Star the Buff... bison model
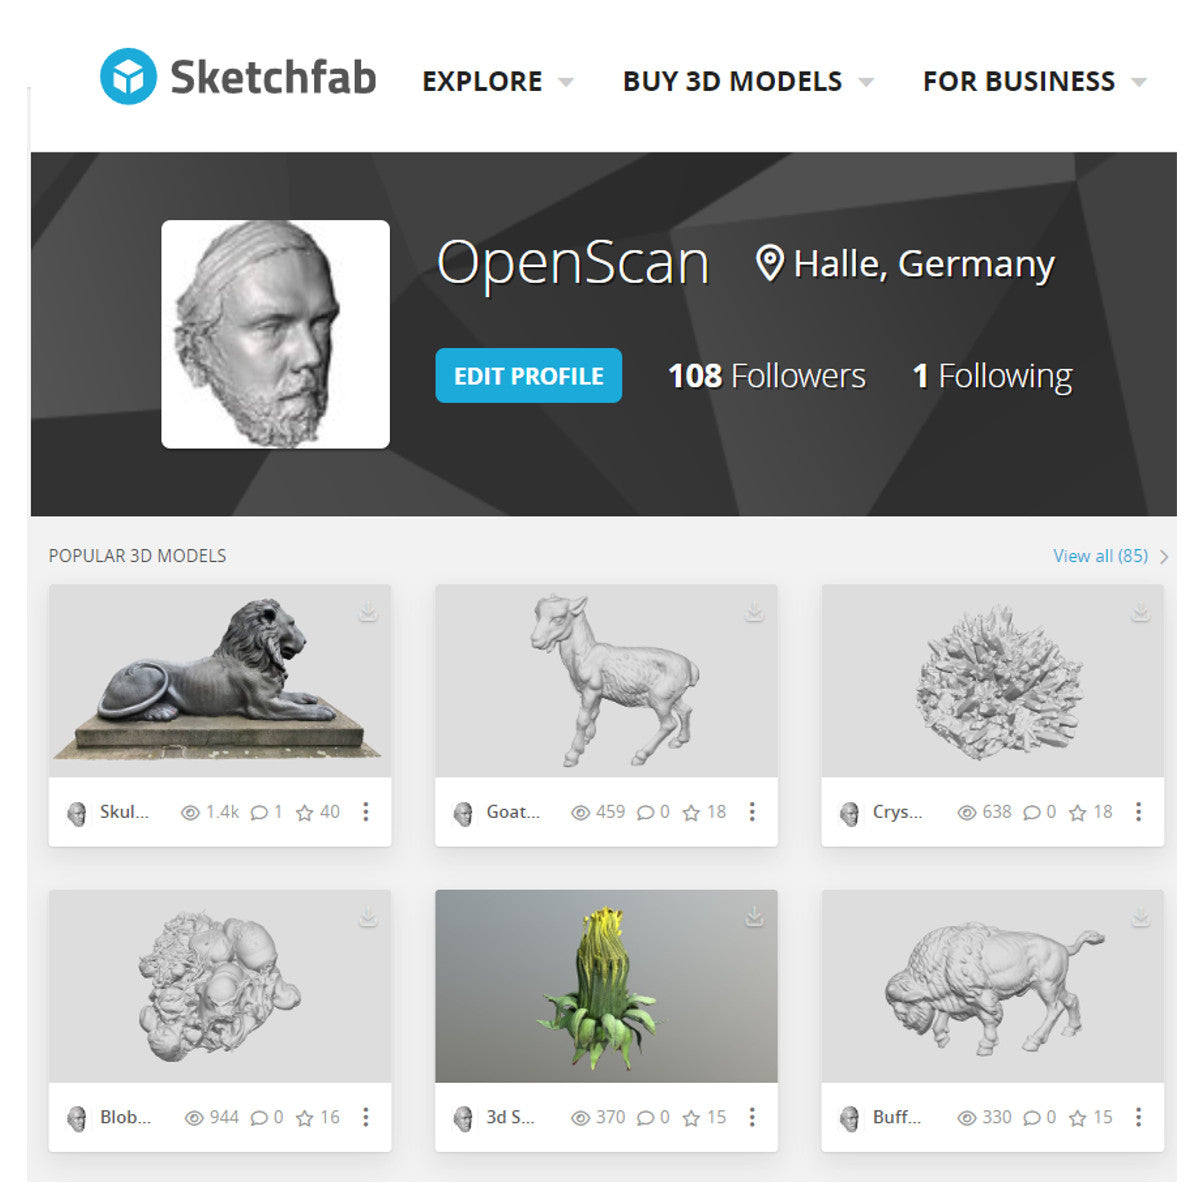The image size is (1200, 1200). (1077, 1118)
